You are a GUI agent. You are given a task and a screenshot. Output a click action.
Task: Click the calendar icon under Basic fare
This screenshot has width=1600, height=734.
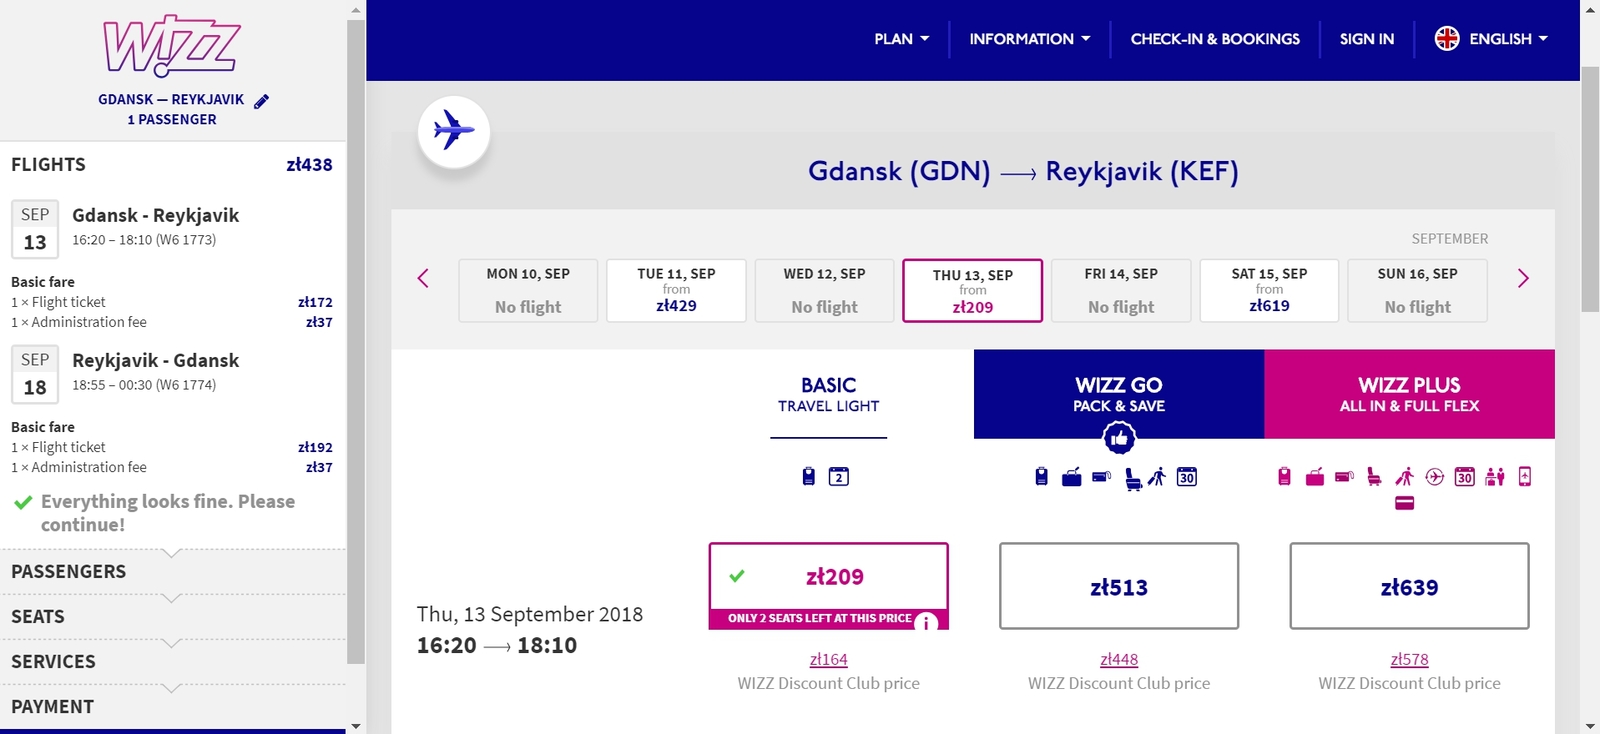[839, 477]
